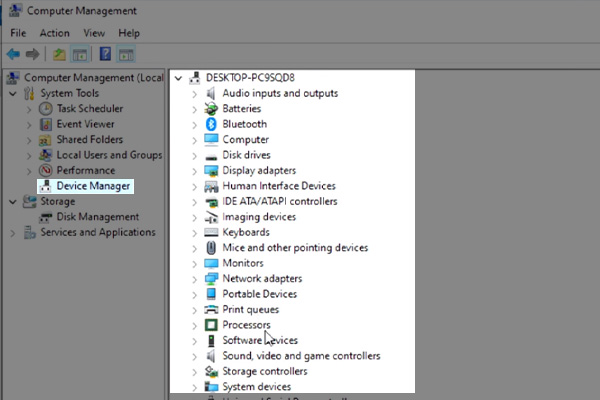Click the Task Scheduler clock icon
600x400 pixels.
46,109
